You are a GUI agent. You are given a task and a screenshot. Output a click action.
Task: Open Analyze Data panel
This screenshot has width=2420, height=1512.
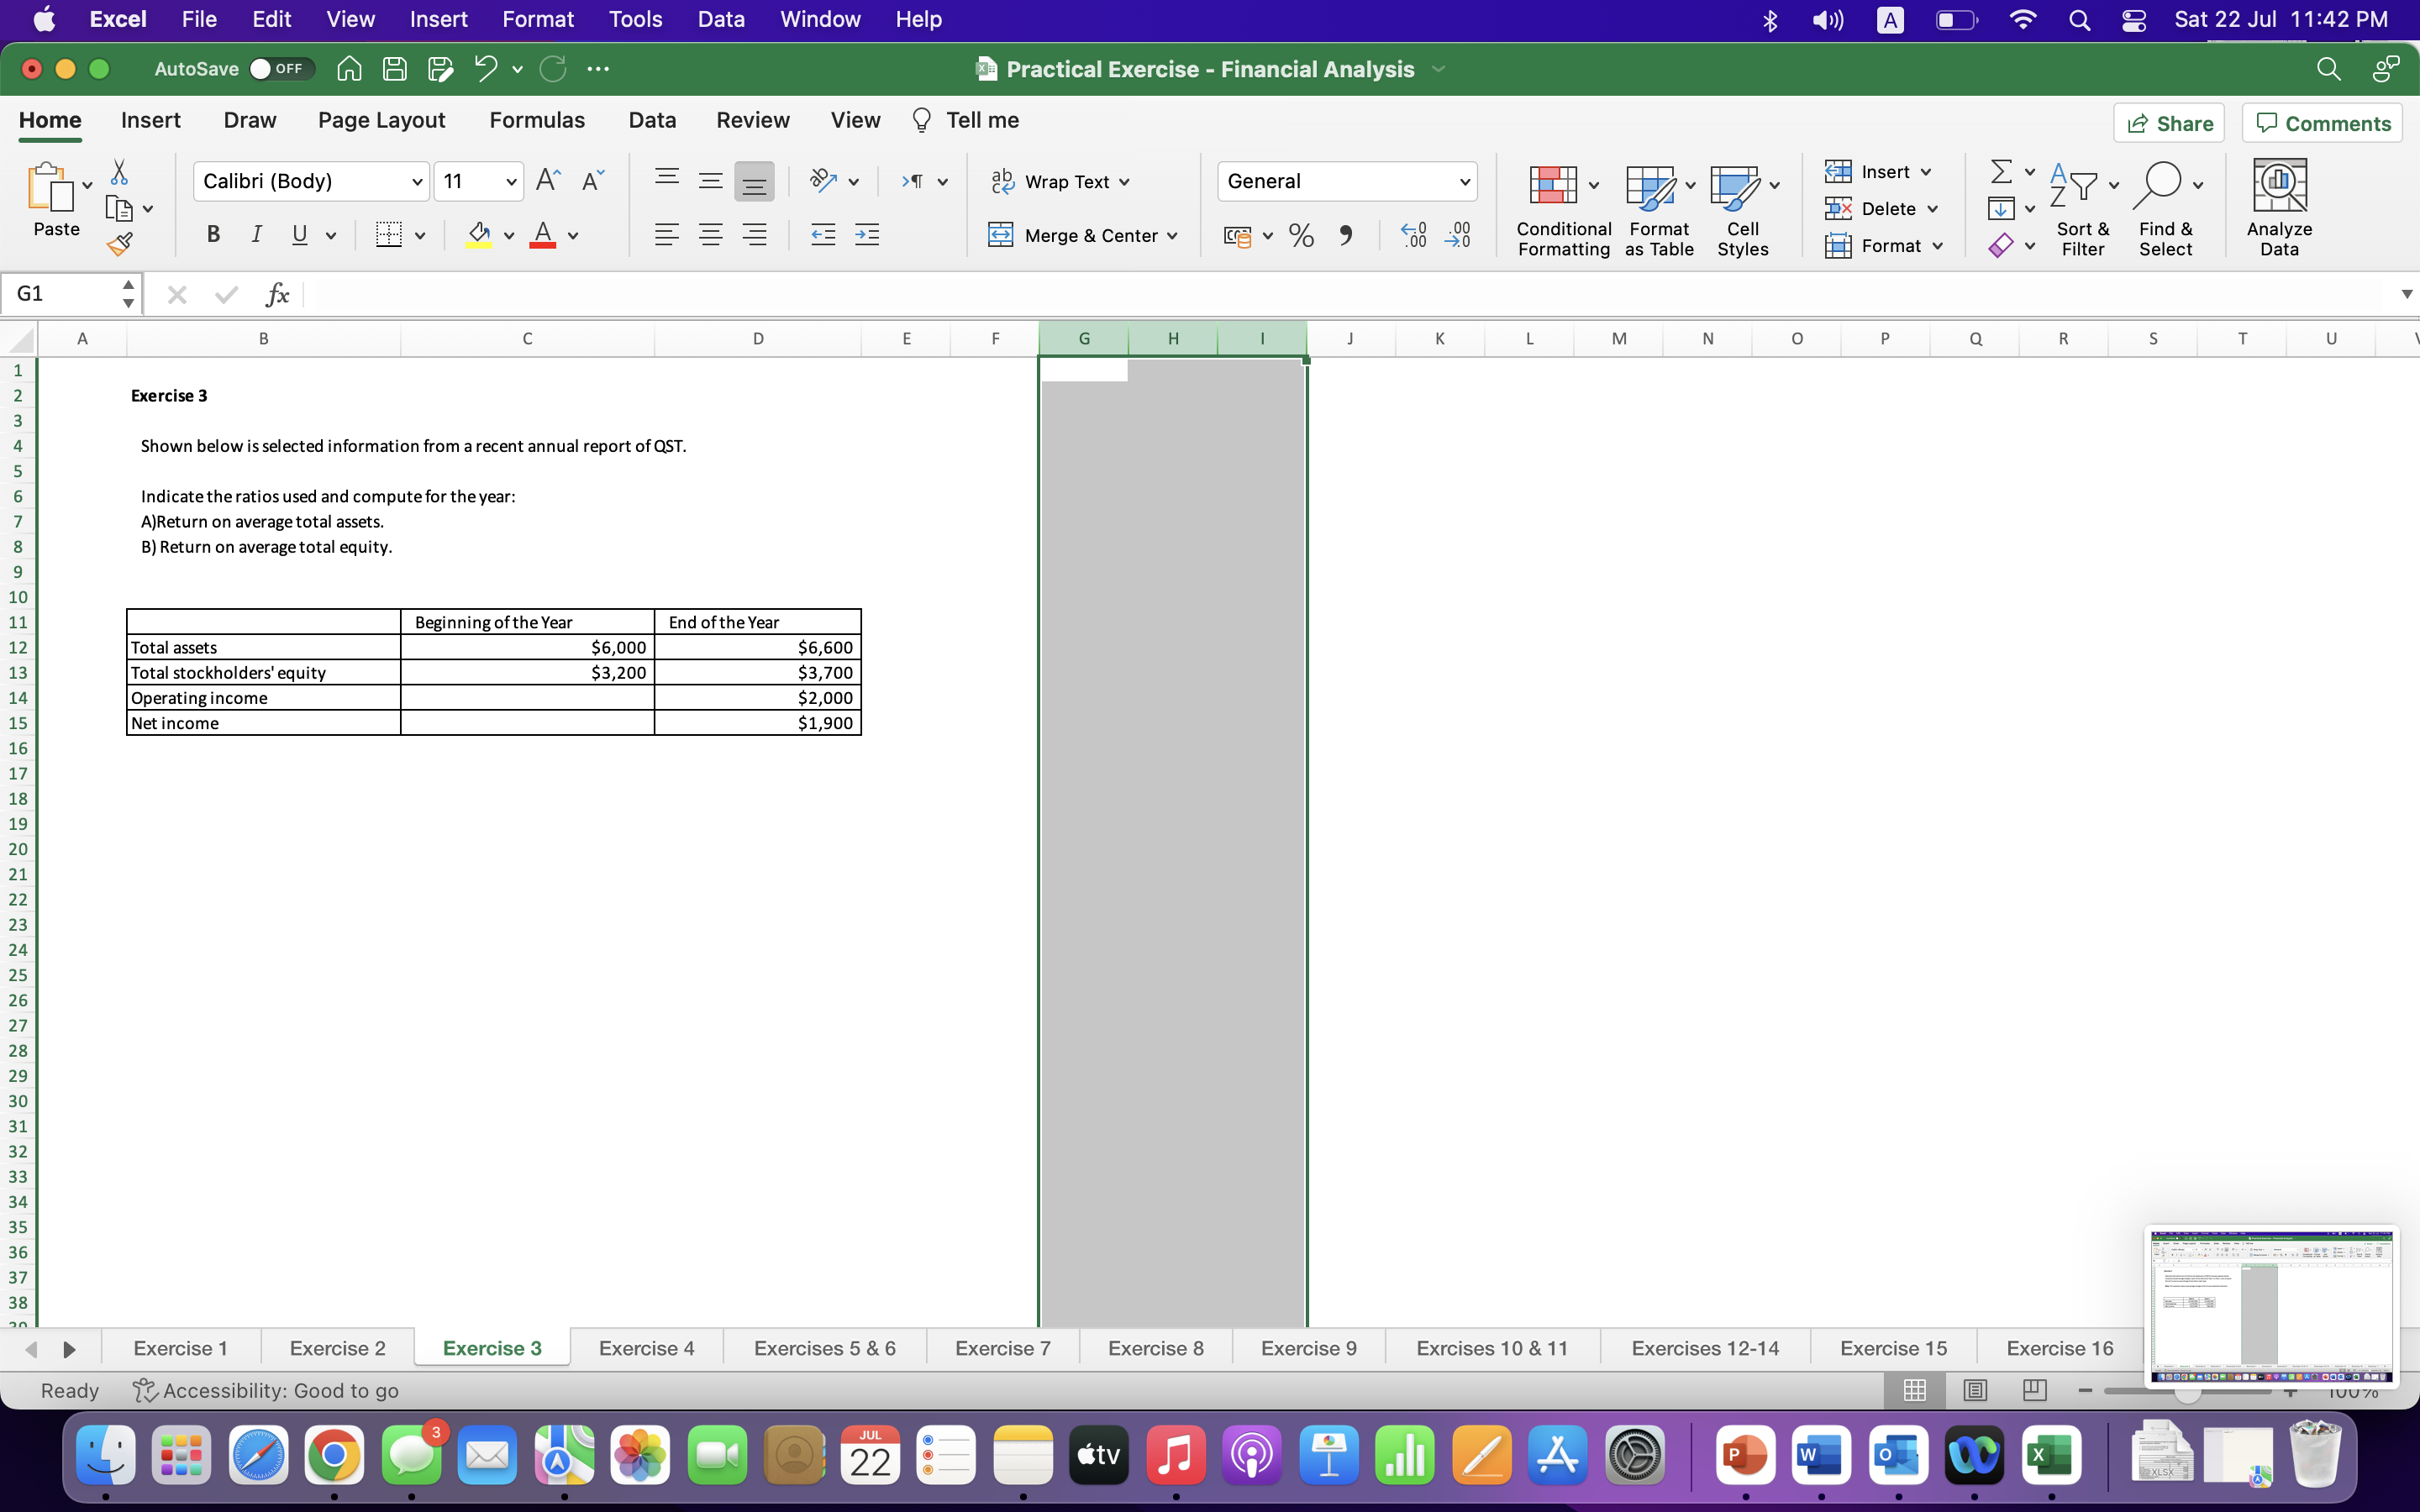click(2278, 208)
